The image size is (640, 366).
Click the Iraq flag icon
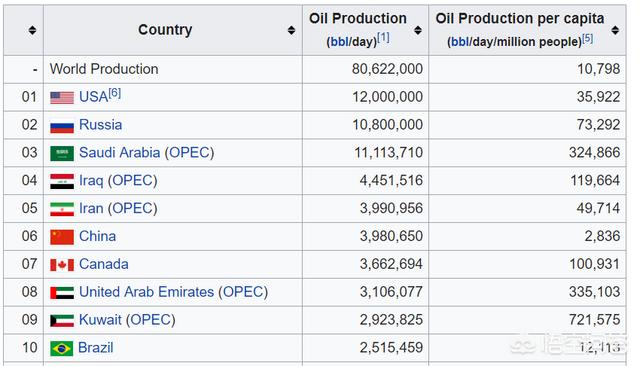62,181
